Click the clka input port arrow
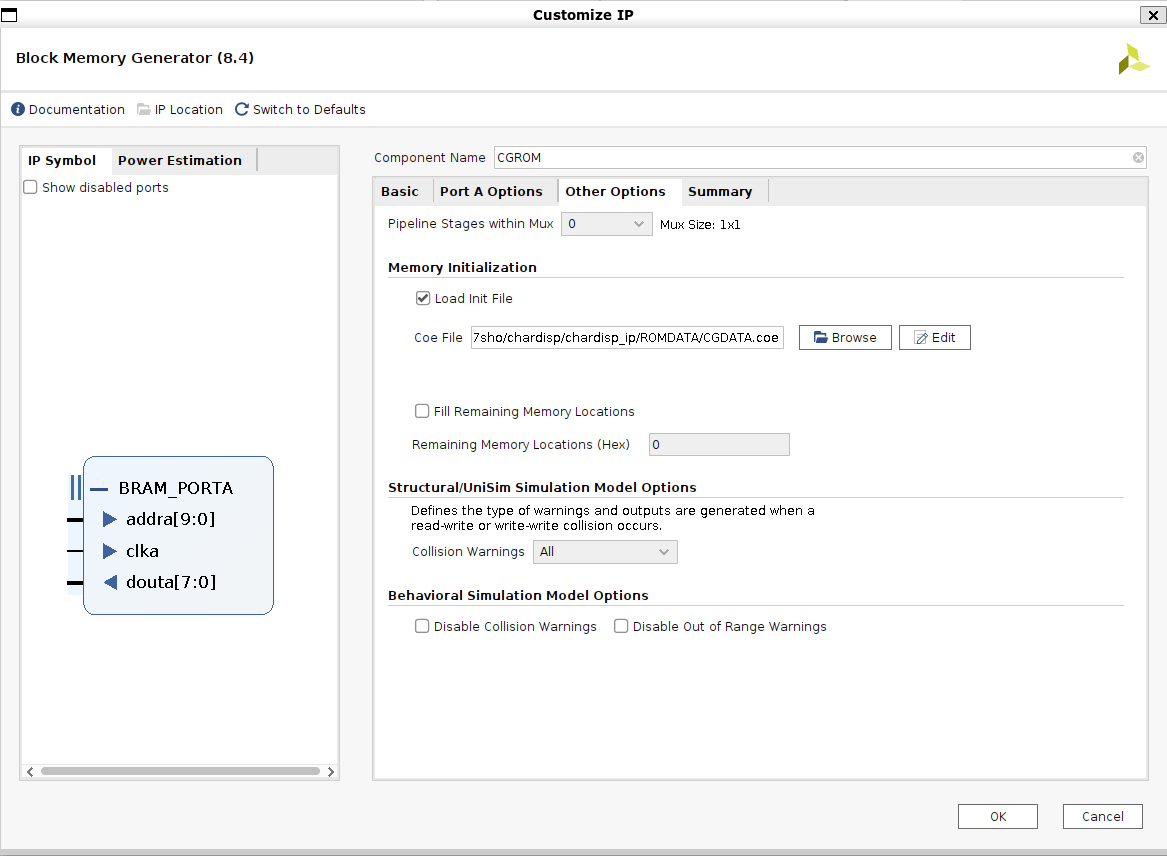This screenshot has width=1167, height=856. tap(109, 551)
